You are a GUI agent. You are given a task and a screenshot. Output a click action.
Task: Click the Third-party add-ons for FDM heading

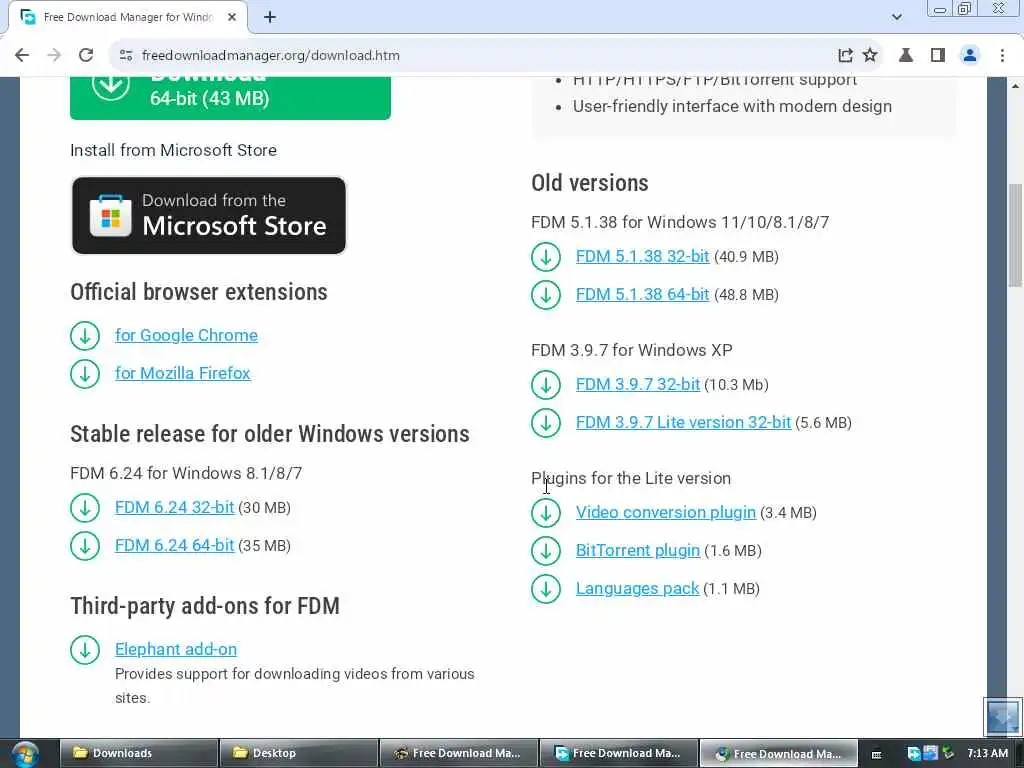205,606
